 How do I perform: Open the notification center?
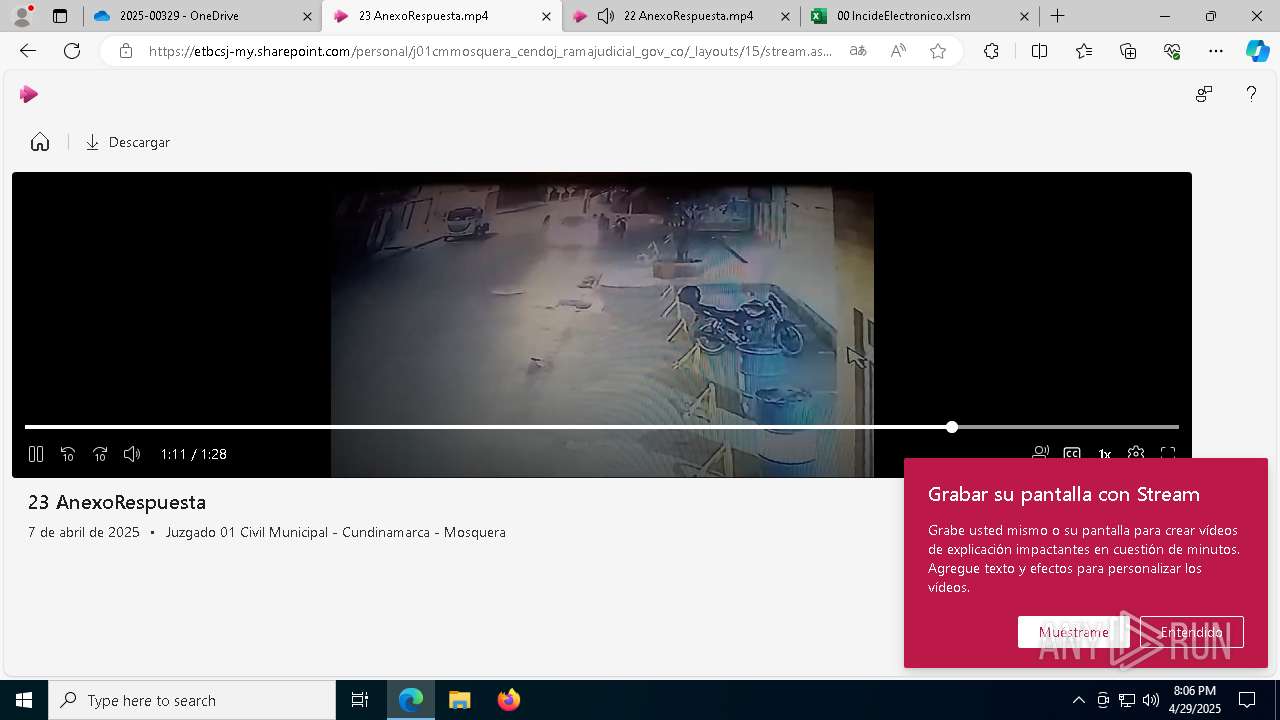pyautogui.click(x=1247, y=700)
